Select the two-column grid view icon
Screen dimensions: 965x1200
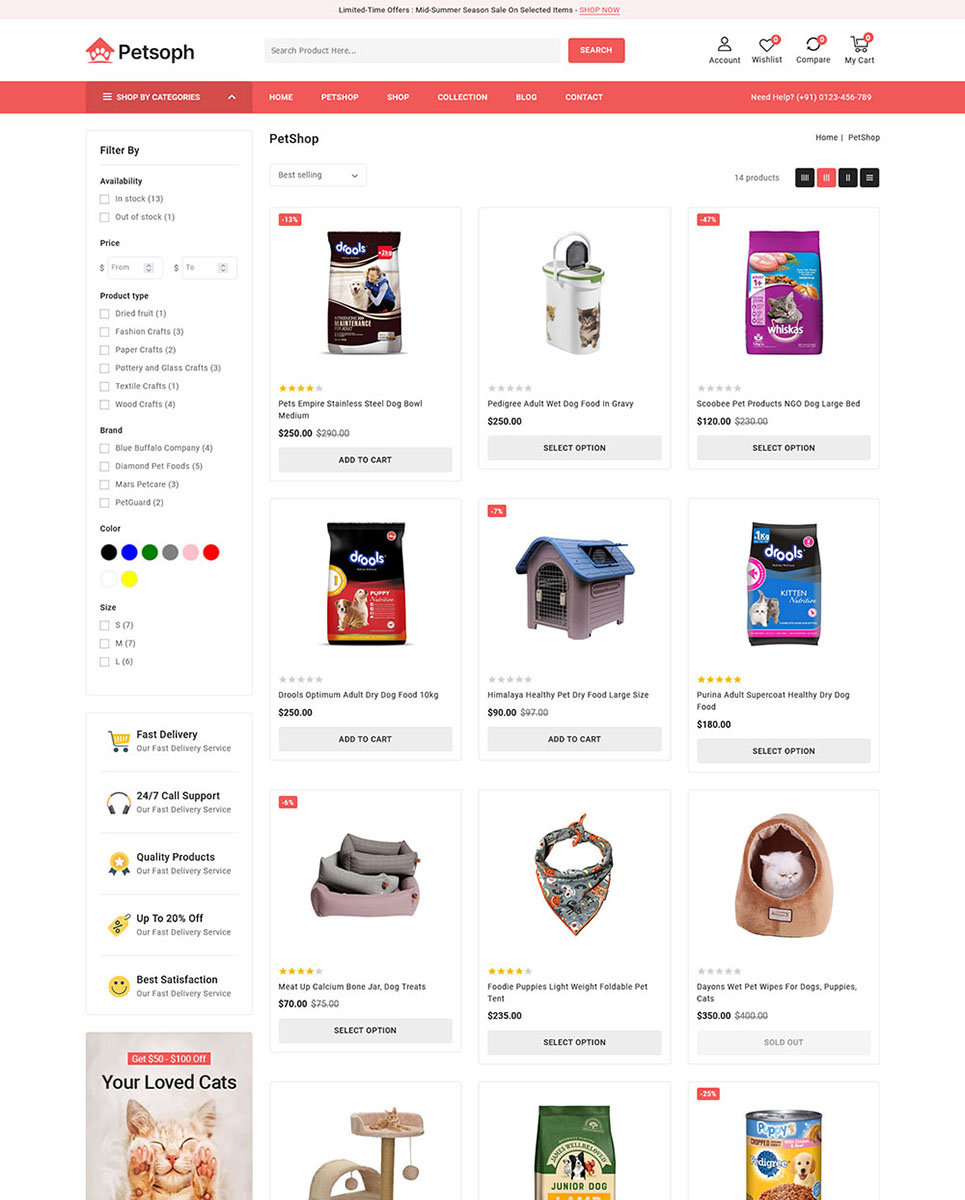tap(848, 177)
